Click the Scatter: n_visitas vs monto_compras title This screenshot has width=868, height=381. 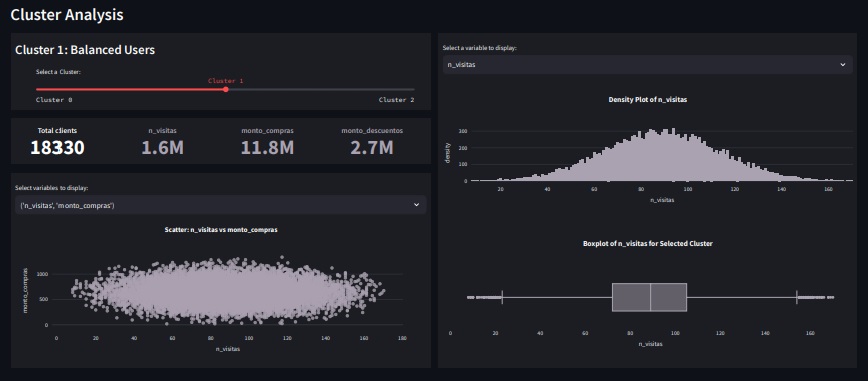(x=221, y=230)
